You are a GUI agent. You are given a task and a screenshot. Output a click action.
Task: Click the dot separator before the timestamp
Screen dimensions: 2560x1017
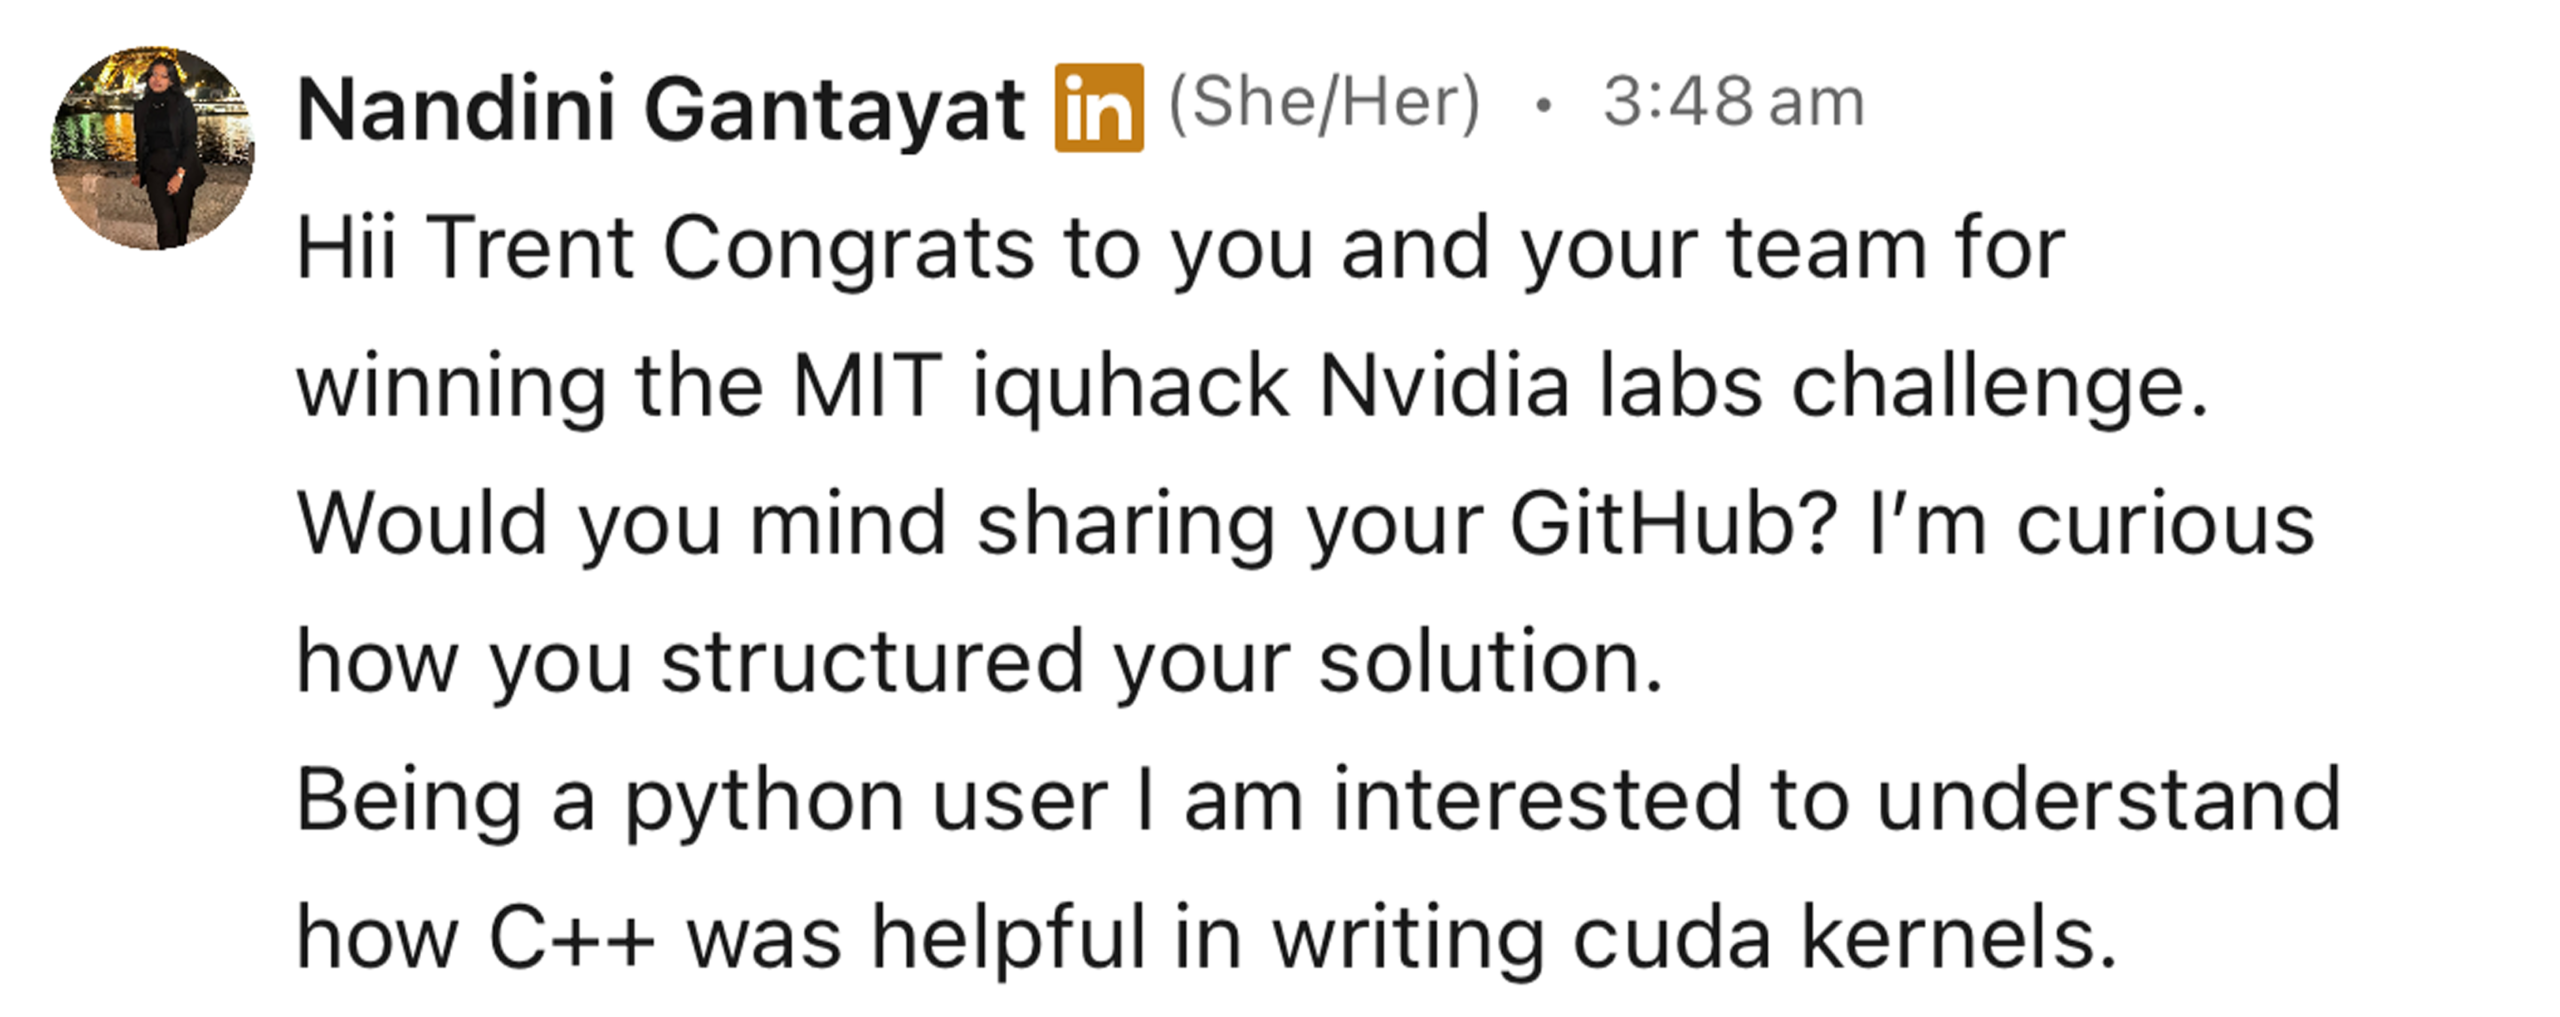click(1543, 105)
